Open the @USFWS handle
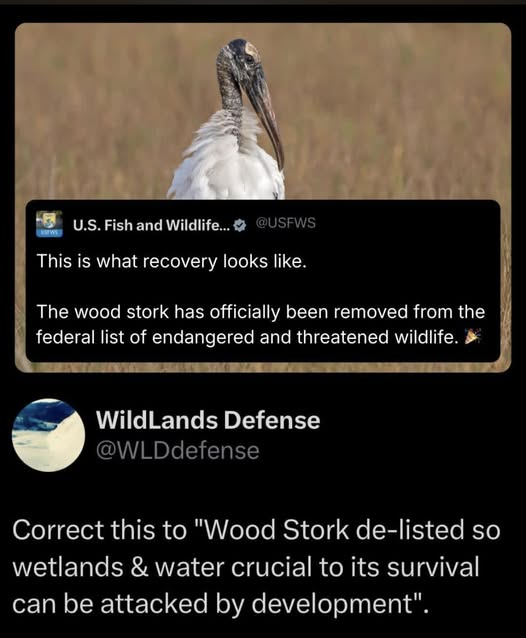The height and width of the screenshot is (638, 526). click(286, 223)
